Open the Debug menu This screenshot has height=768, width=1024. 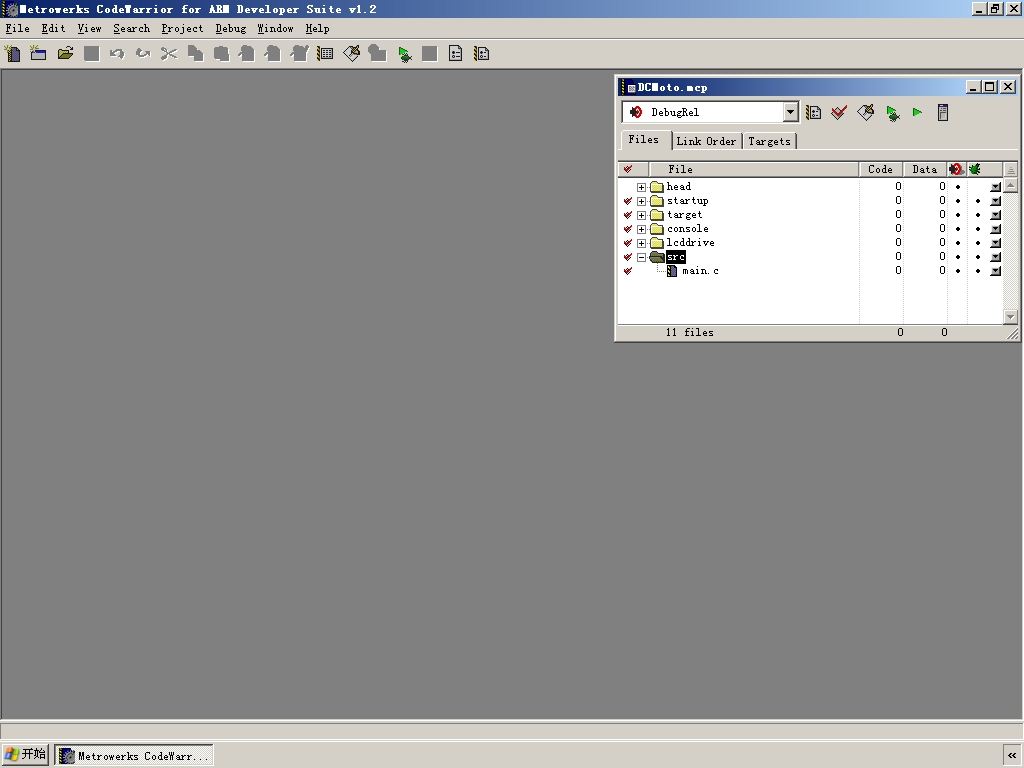tap(231, 29)
